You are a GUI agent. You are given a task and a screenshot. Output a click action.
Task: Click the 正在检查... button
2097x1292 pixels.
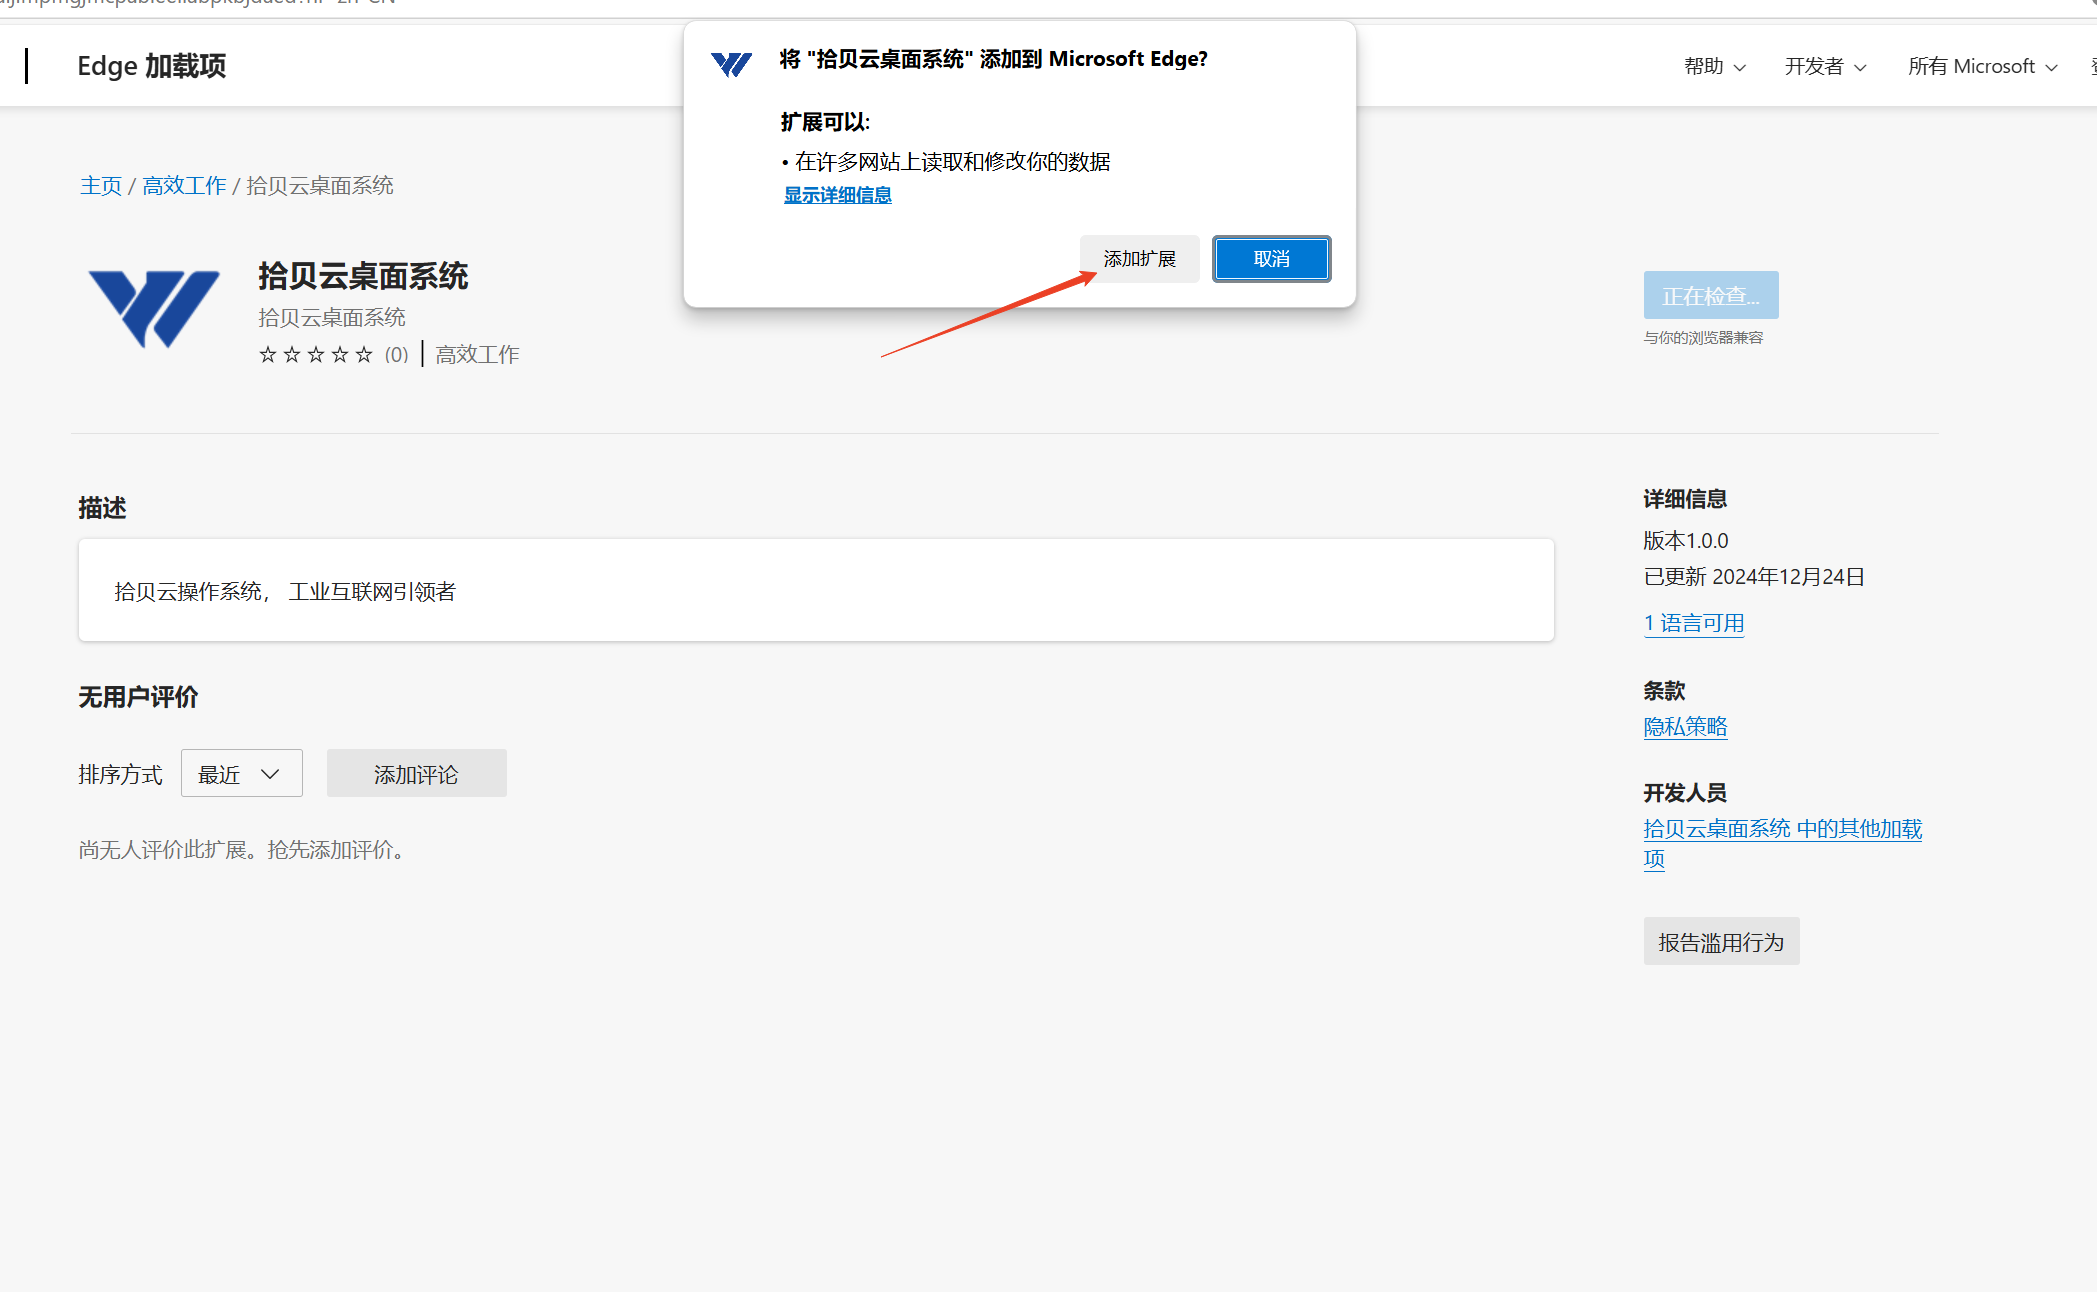click(1711, 295)
